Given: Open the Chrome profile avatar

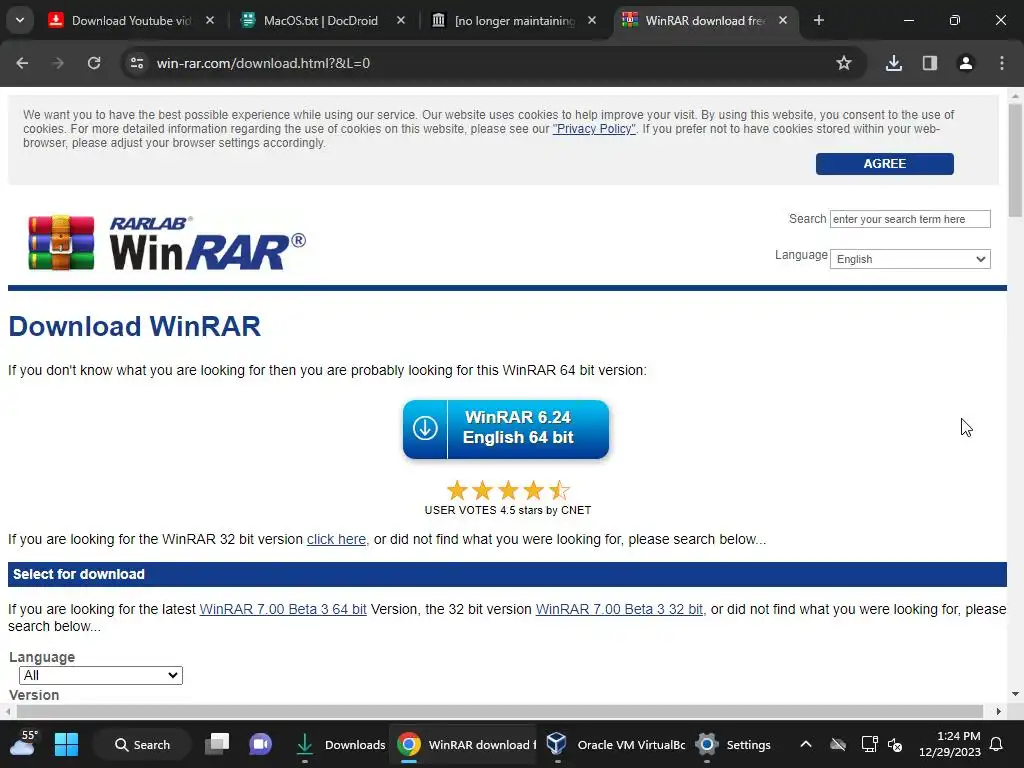Looking at the screenshot, I should [966, 63].
